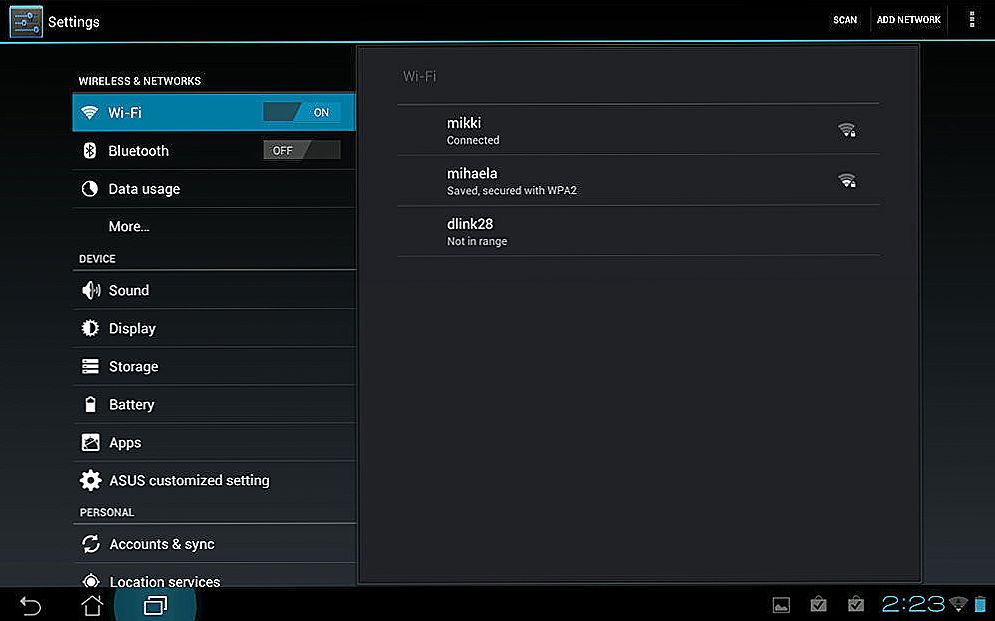Screen dimensions: 995x621
Task: Click mihaela network secured signal icon
Action: [847, 181]
